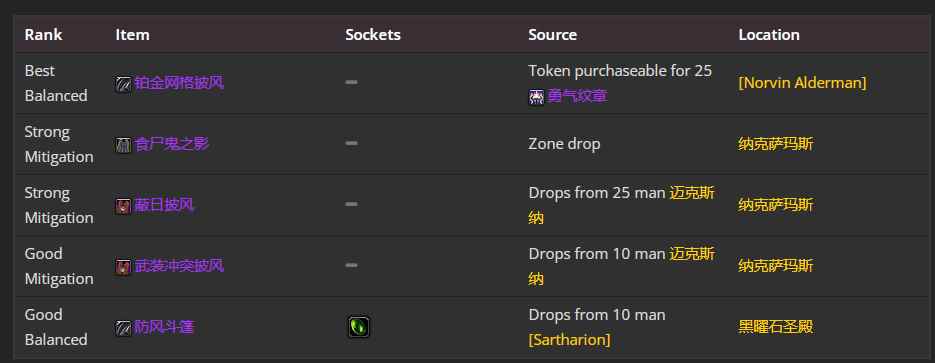
Task: Open the 蔽日披风 item link
Action: pos(164,206)
